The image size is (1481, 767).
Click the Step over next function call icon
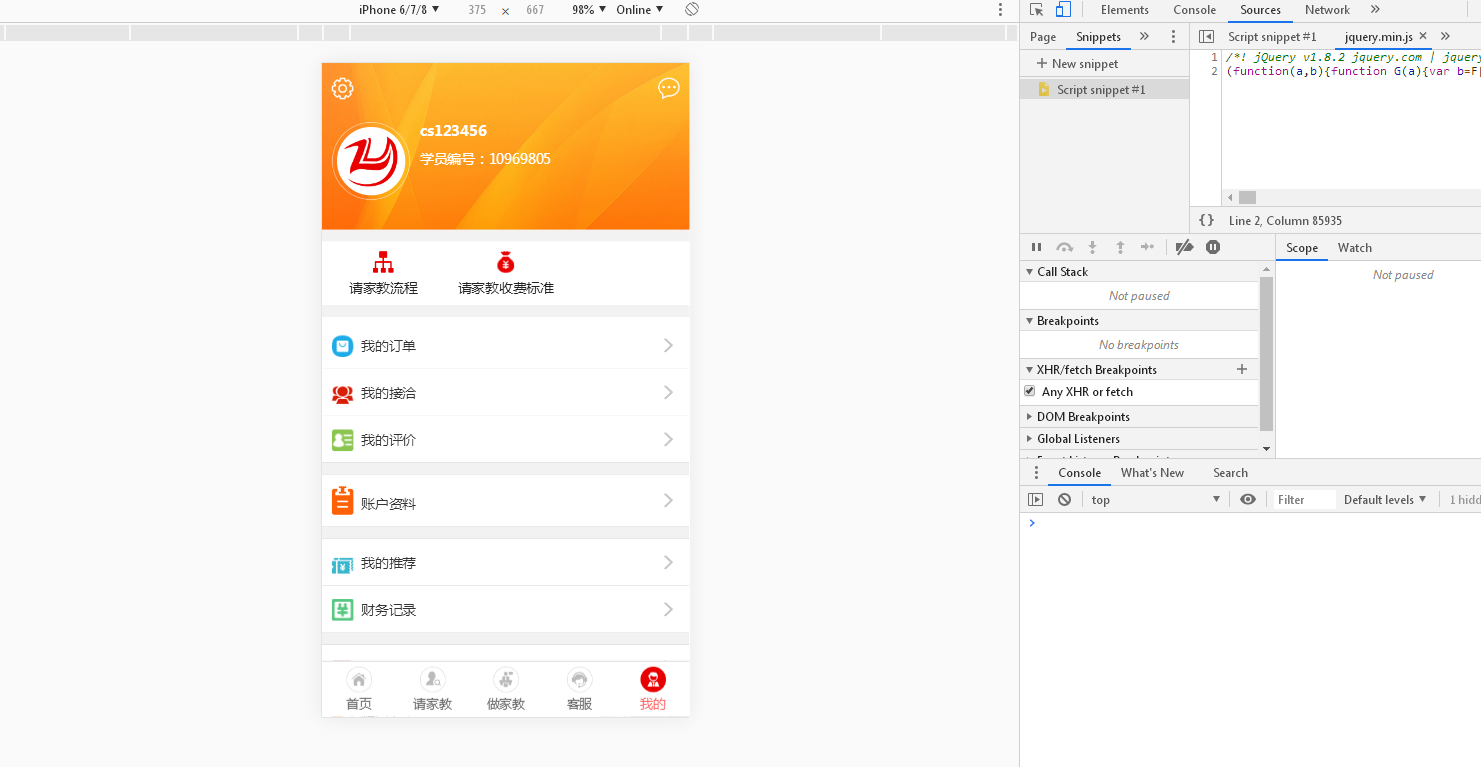pyautogui.click(x=1064, y=247)
